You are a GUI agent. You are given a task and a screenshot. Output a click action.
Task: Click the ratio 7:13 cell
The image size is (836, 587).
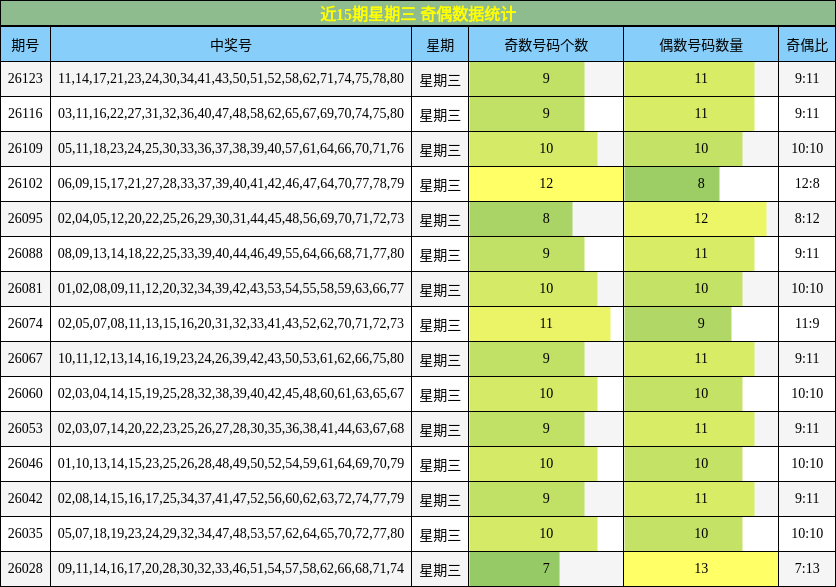tap(807, 568)
